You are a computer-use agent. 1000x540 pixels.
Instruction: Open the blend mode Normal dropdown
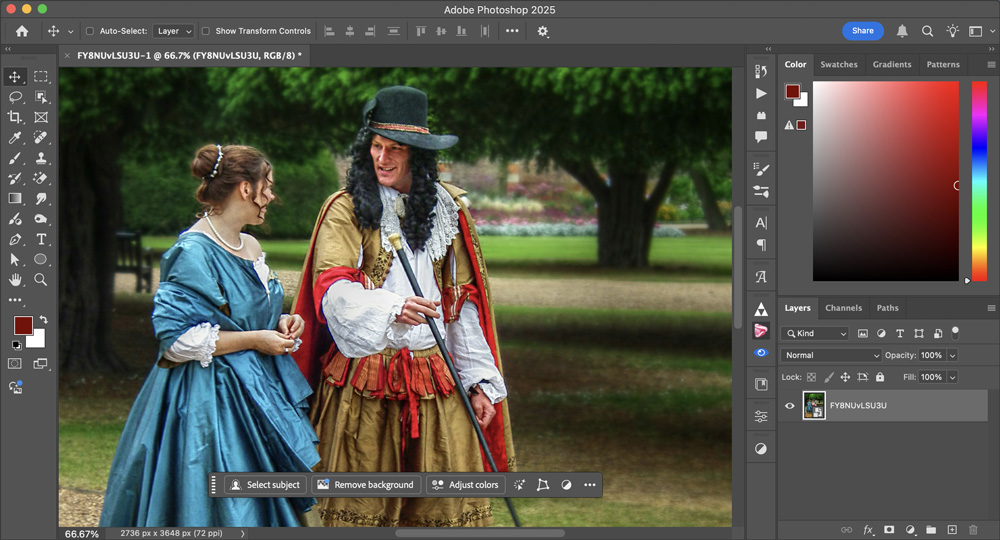tap(832, 356)
